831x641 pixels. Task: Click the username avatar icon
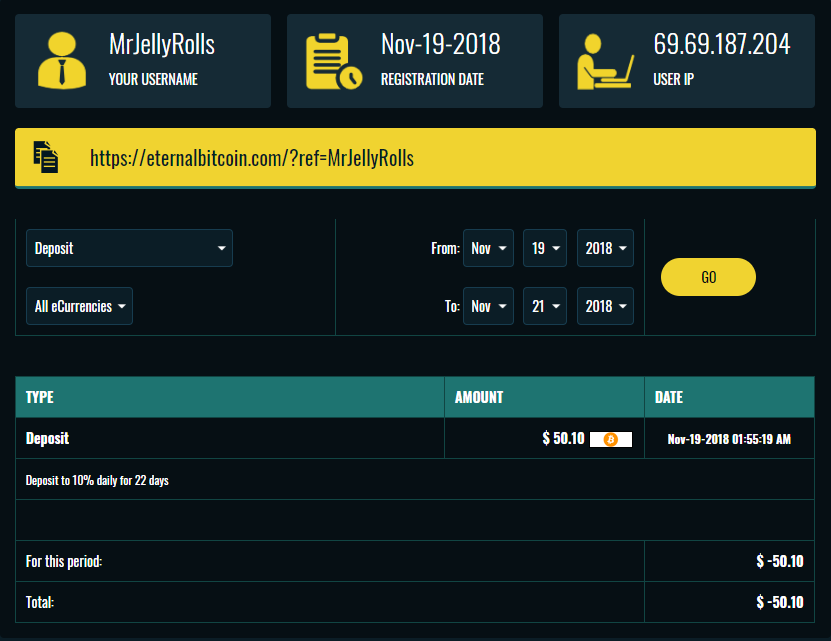(62, 61)
